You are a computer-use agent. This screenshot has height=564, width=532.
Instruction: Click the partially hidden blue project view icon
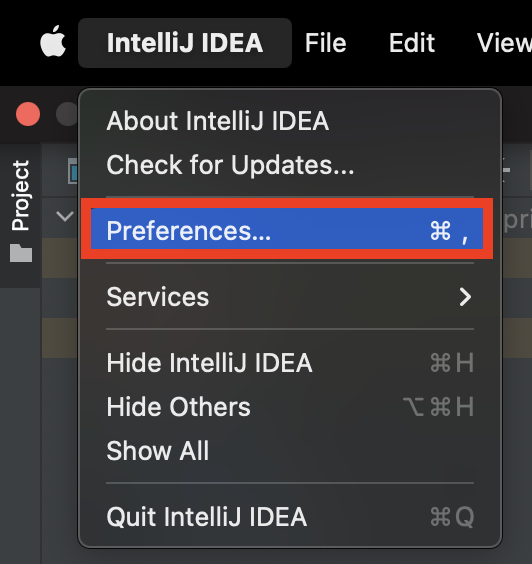click(x=73, y=171)
